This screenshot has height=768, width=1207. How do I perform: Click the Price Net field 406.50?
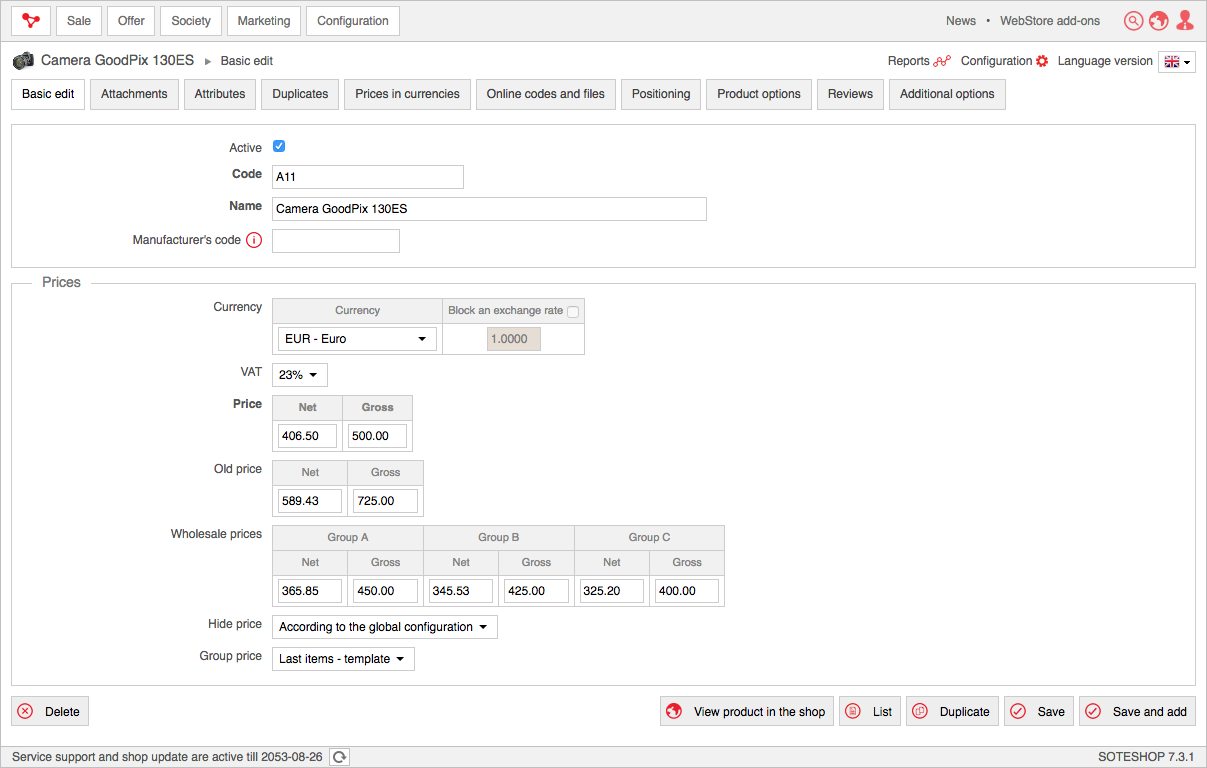pyautogui.click(x=307, y=436)
